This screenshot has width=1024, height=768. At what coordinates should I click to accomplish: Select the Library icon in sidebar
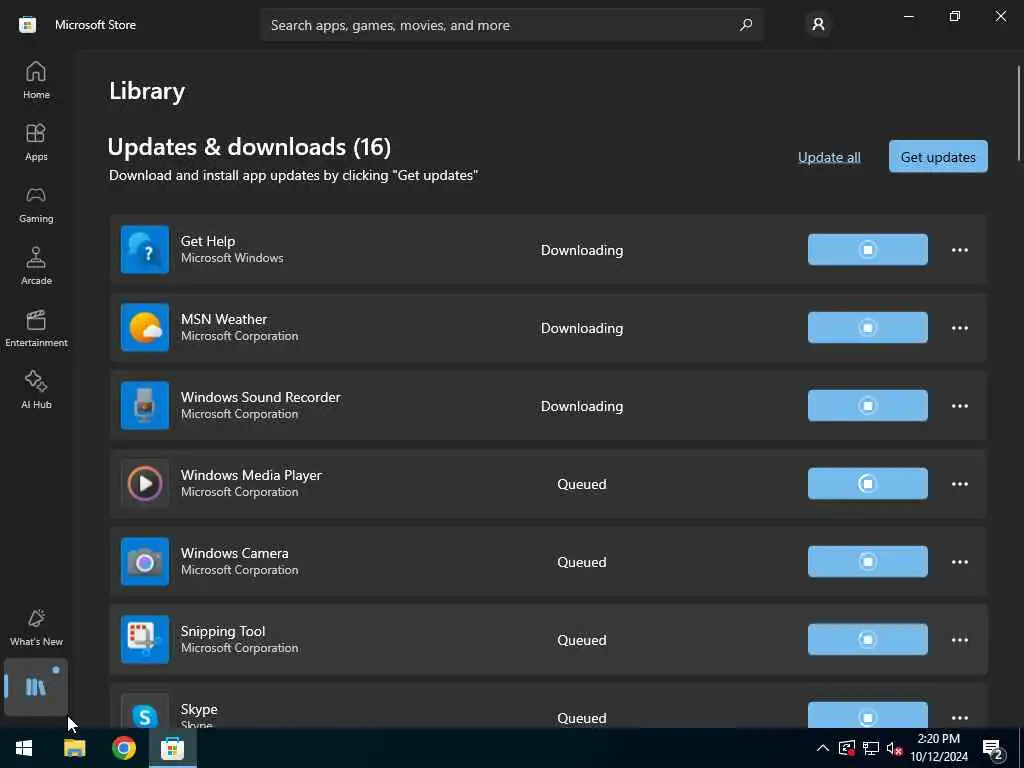[36, 686]
